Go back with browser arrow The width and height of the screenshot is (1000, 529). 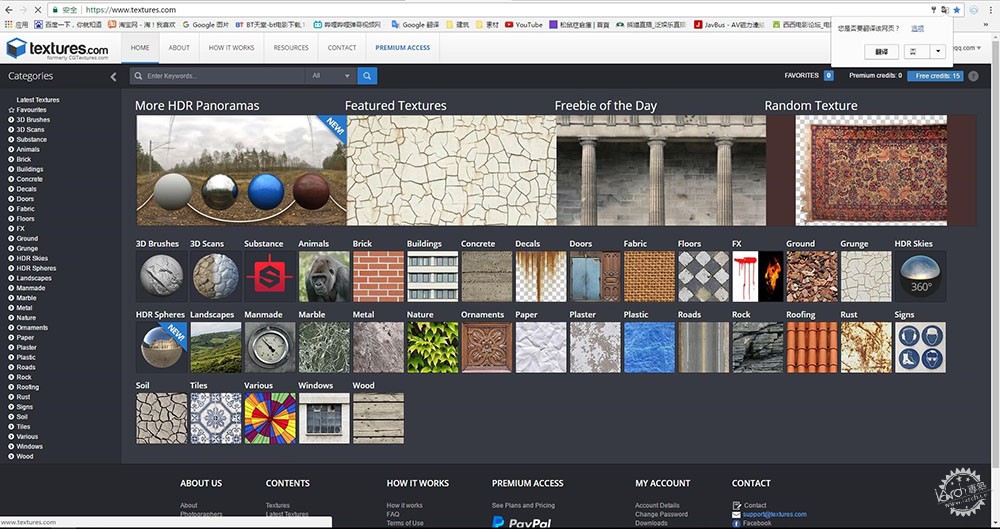pyautogui.click(x=9, y=10)
